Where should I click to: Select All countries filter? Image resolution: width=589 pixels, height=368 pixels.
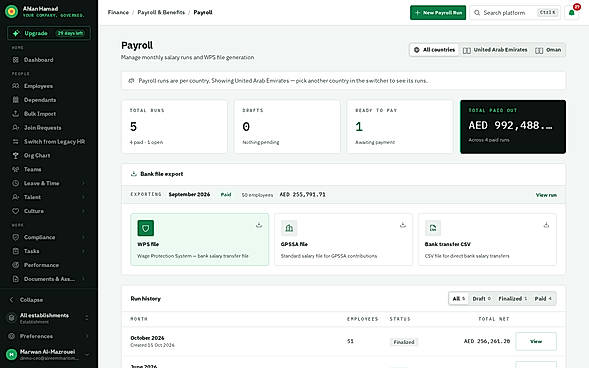(x=434, y=50)
